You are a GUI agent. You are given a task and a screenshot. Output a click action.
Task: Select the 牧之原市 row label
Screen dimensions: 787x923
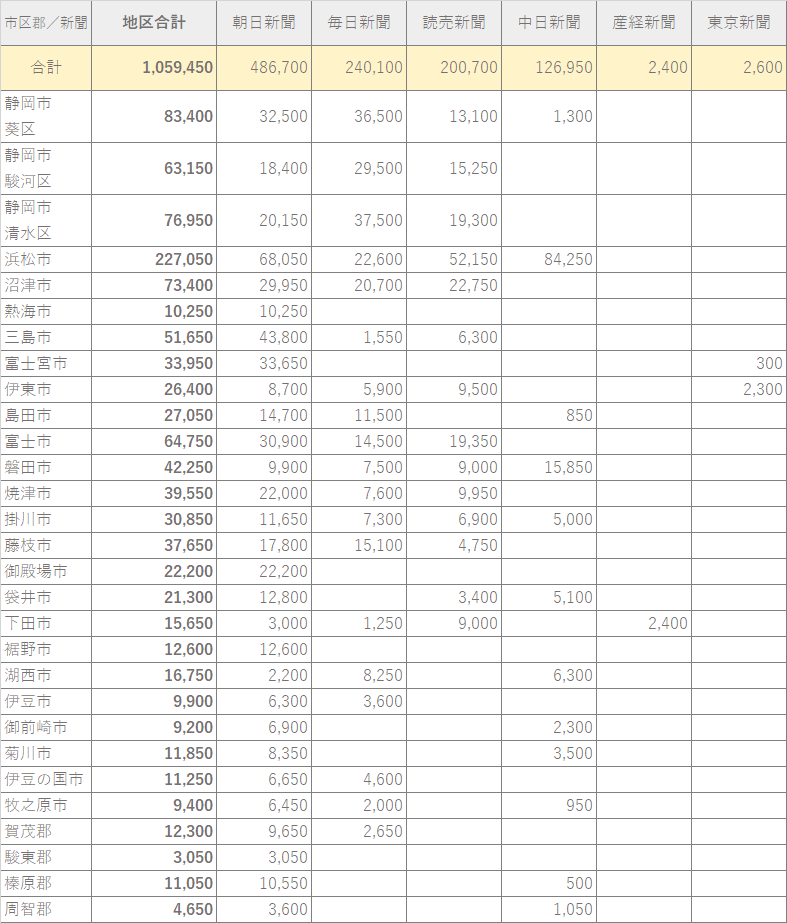pyautogui.click(x=46, y=805)
